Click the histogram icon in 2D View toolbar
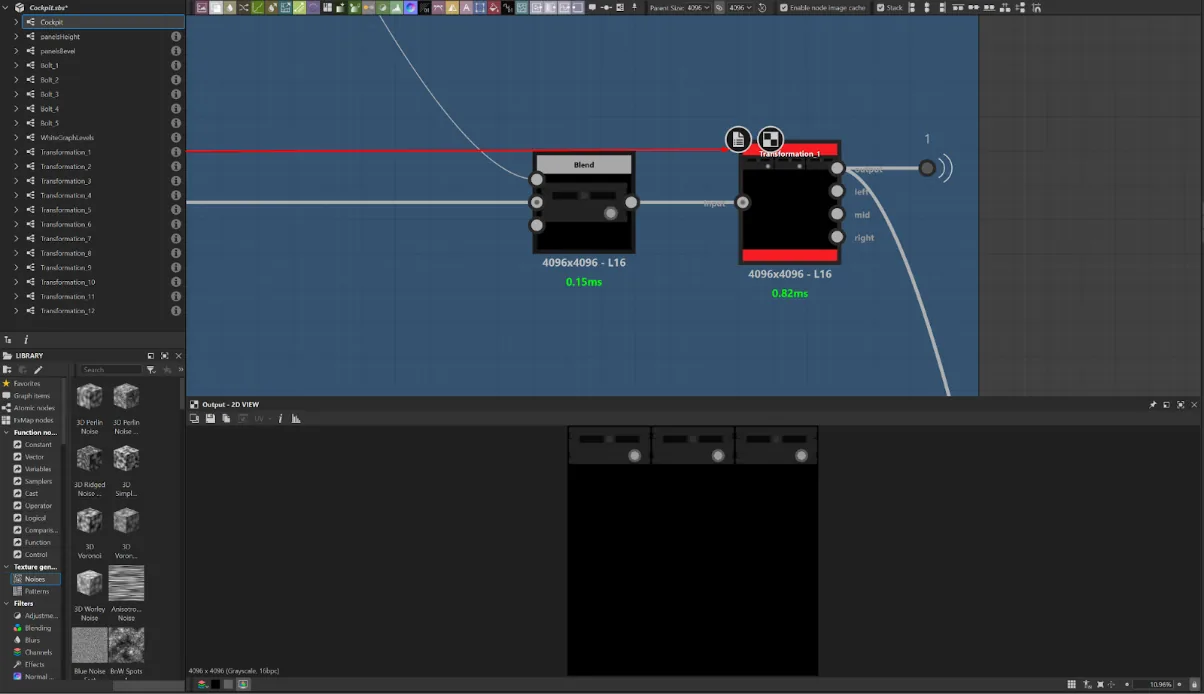This screenshot has height=694, width=1204. coord(296,418)
